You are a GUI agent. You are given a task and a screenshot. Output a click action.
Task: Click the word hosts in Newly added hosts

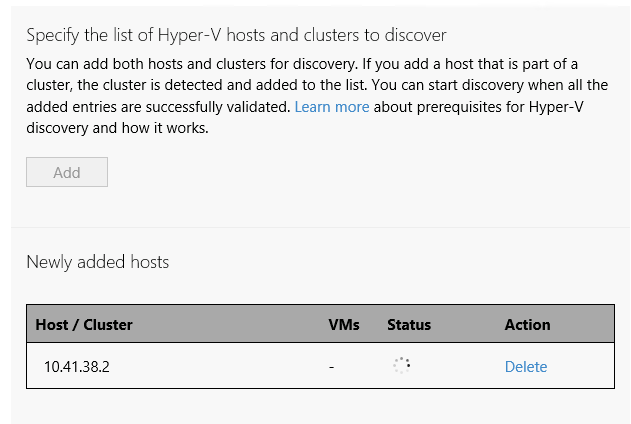click(x=150, y=262)
